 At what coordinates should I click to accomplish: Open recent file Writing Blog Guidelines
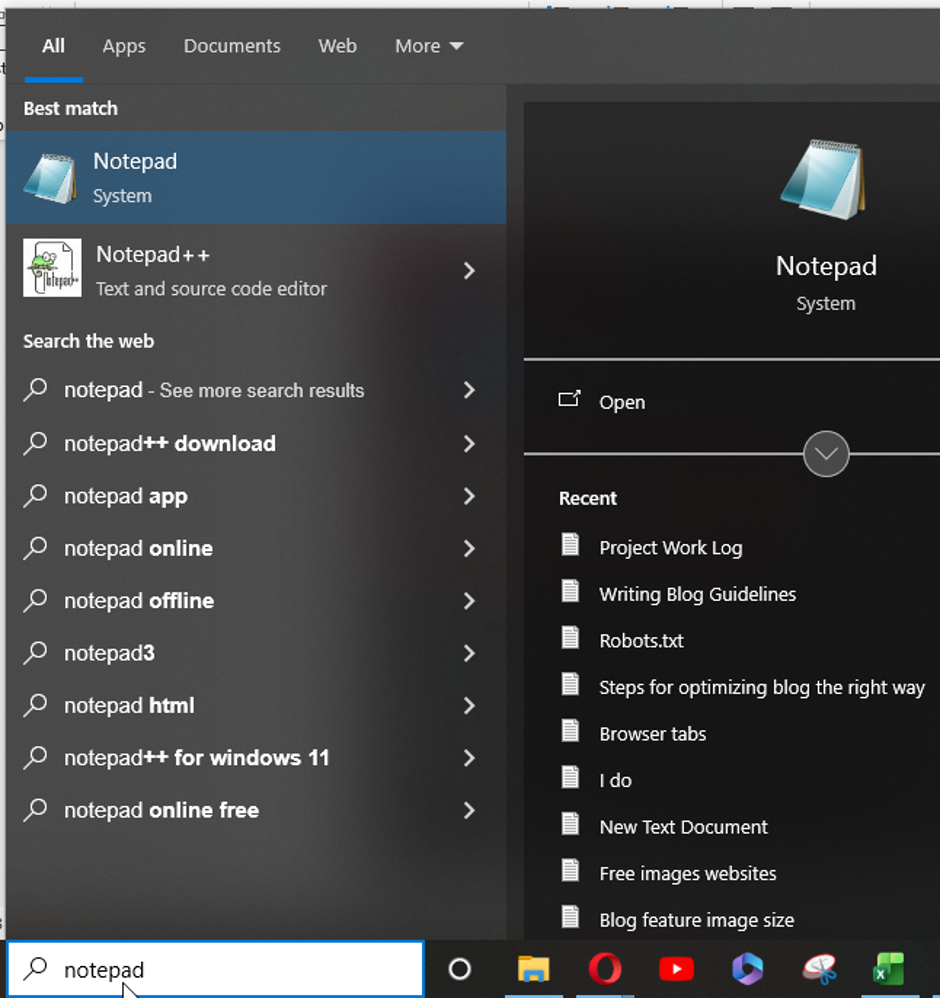pos(698,594)
